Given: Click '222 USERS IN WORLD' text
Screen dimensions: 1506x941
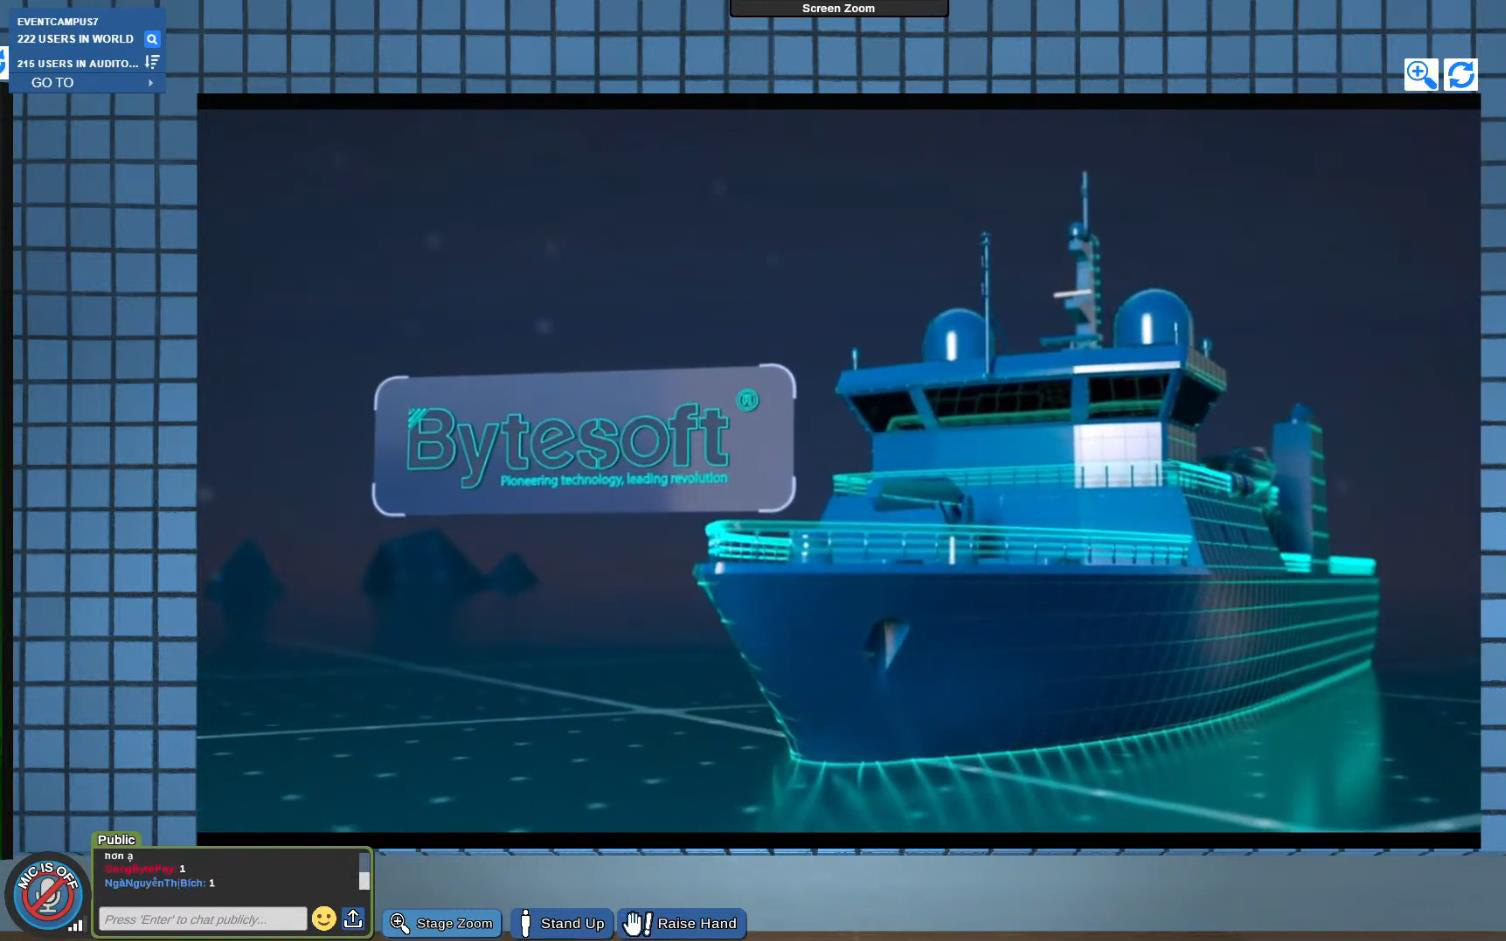Looking at the screenshot, I should click(75, 39).
